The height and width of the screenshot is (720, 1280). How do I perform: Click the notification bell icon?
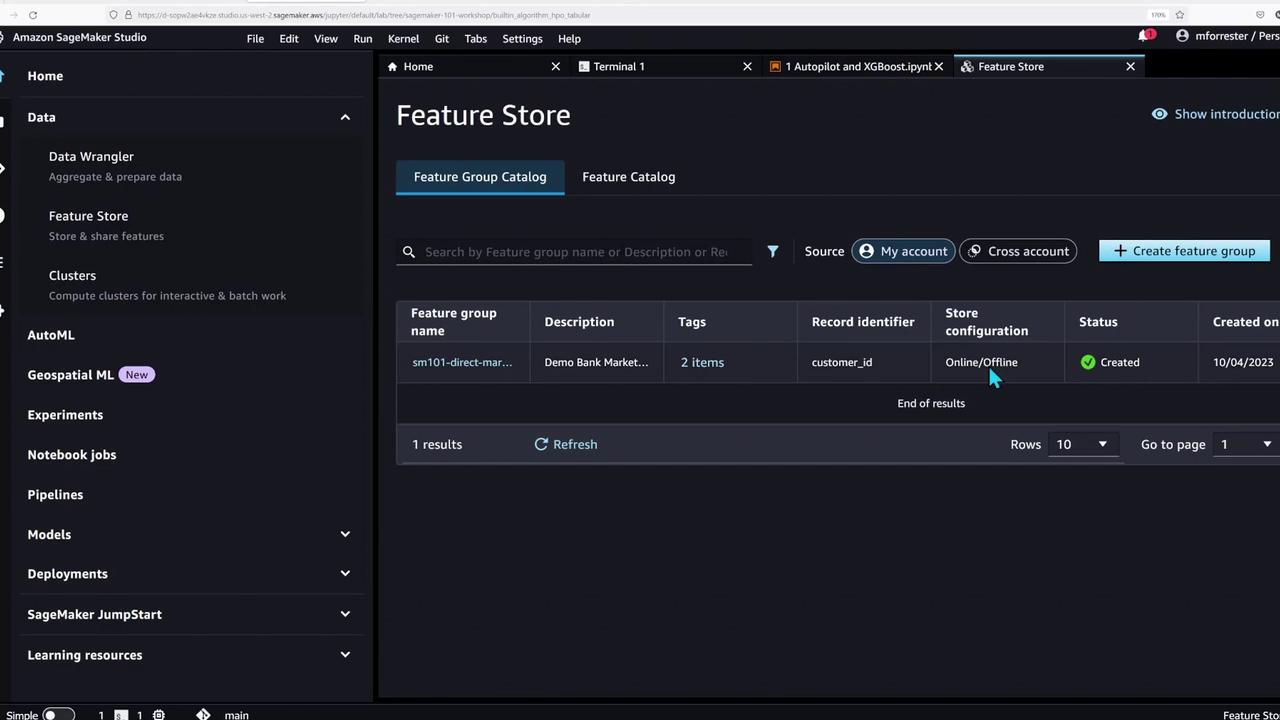click(x=1144, y=36)
